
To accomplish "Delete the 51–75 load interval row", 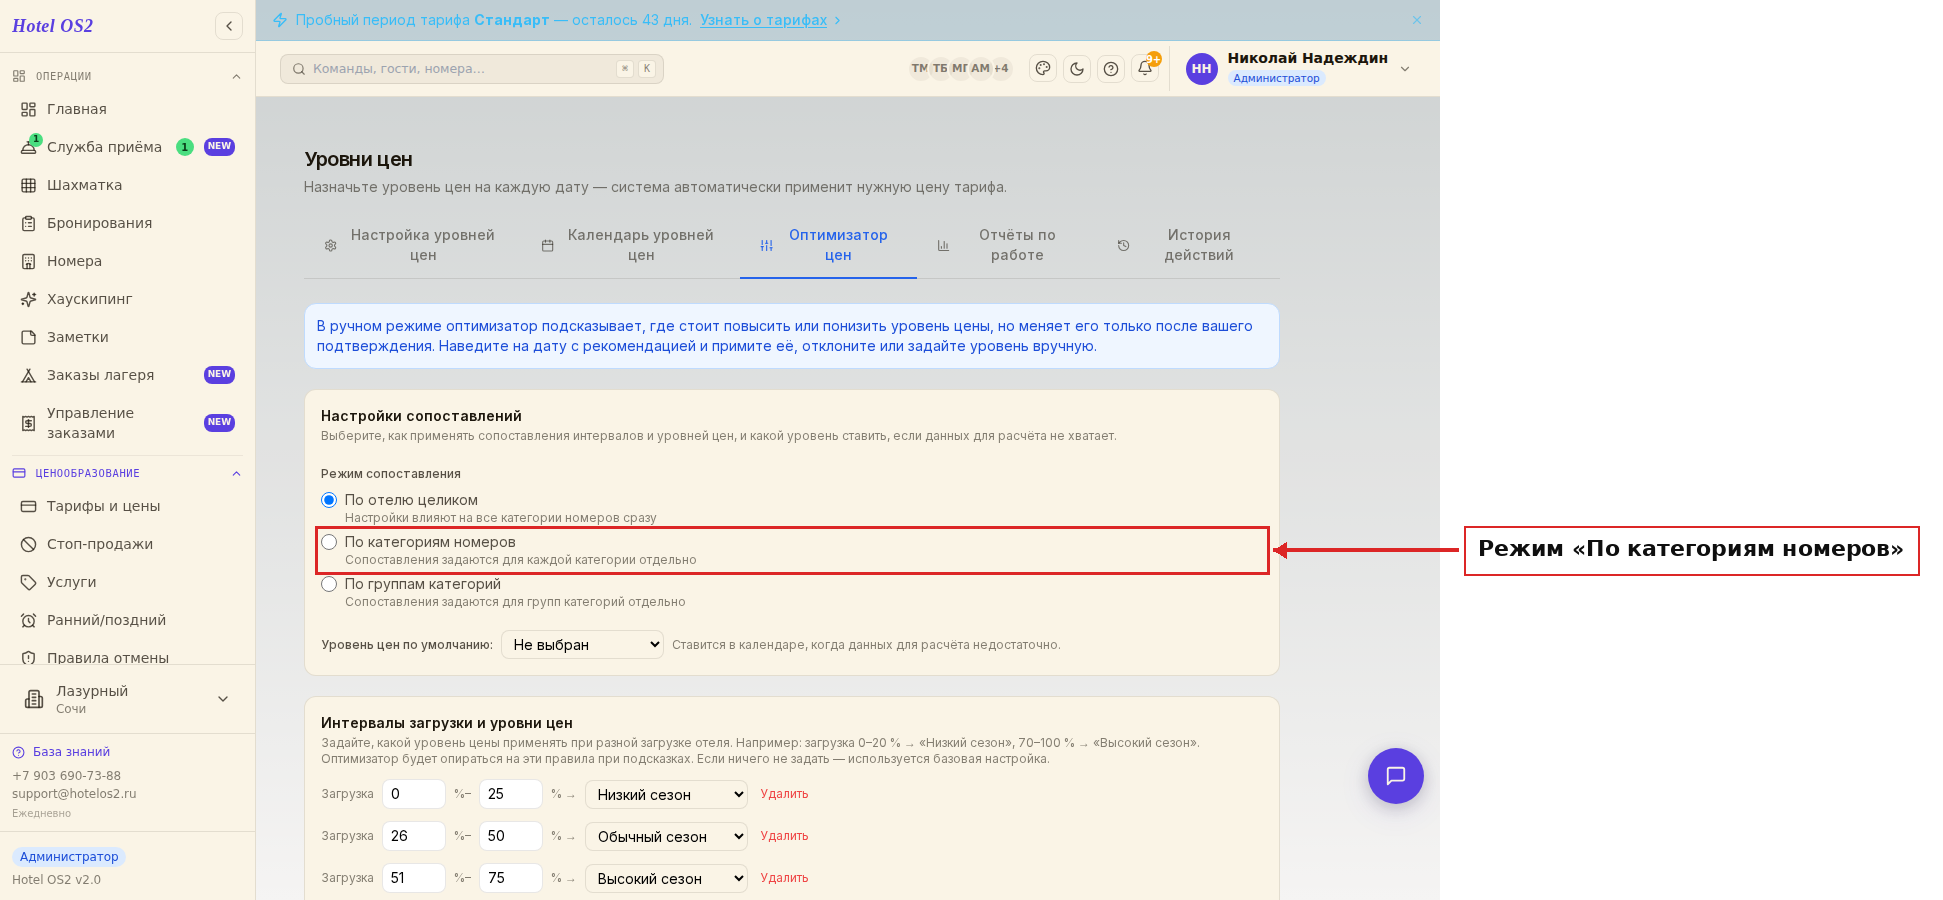I will tap(784, 878).
